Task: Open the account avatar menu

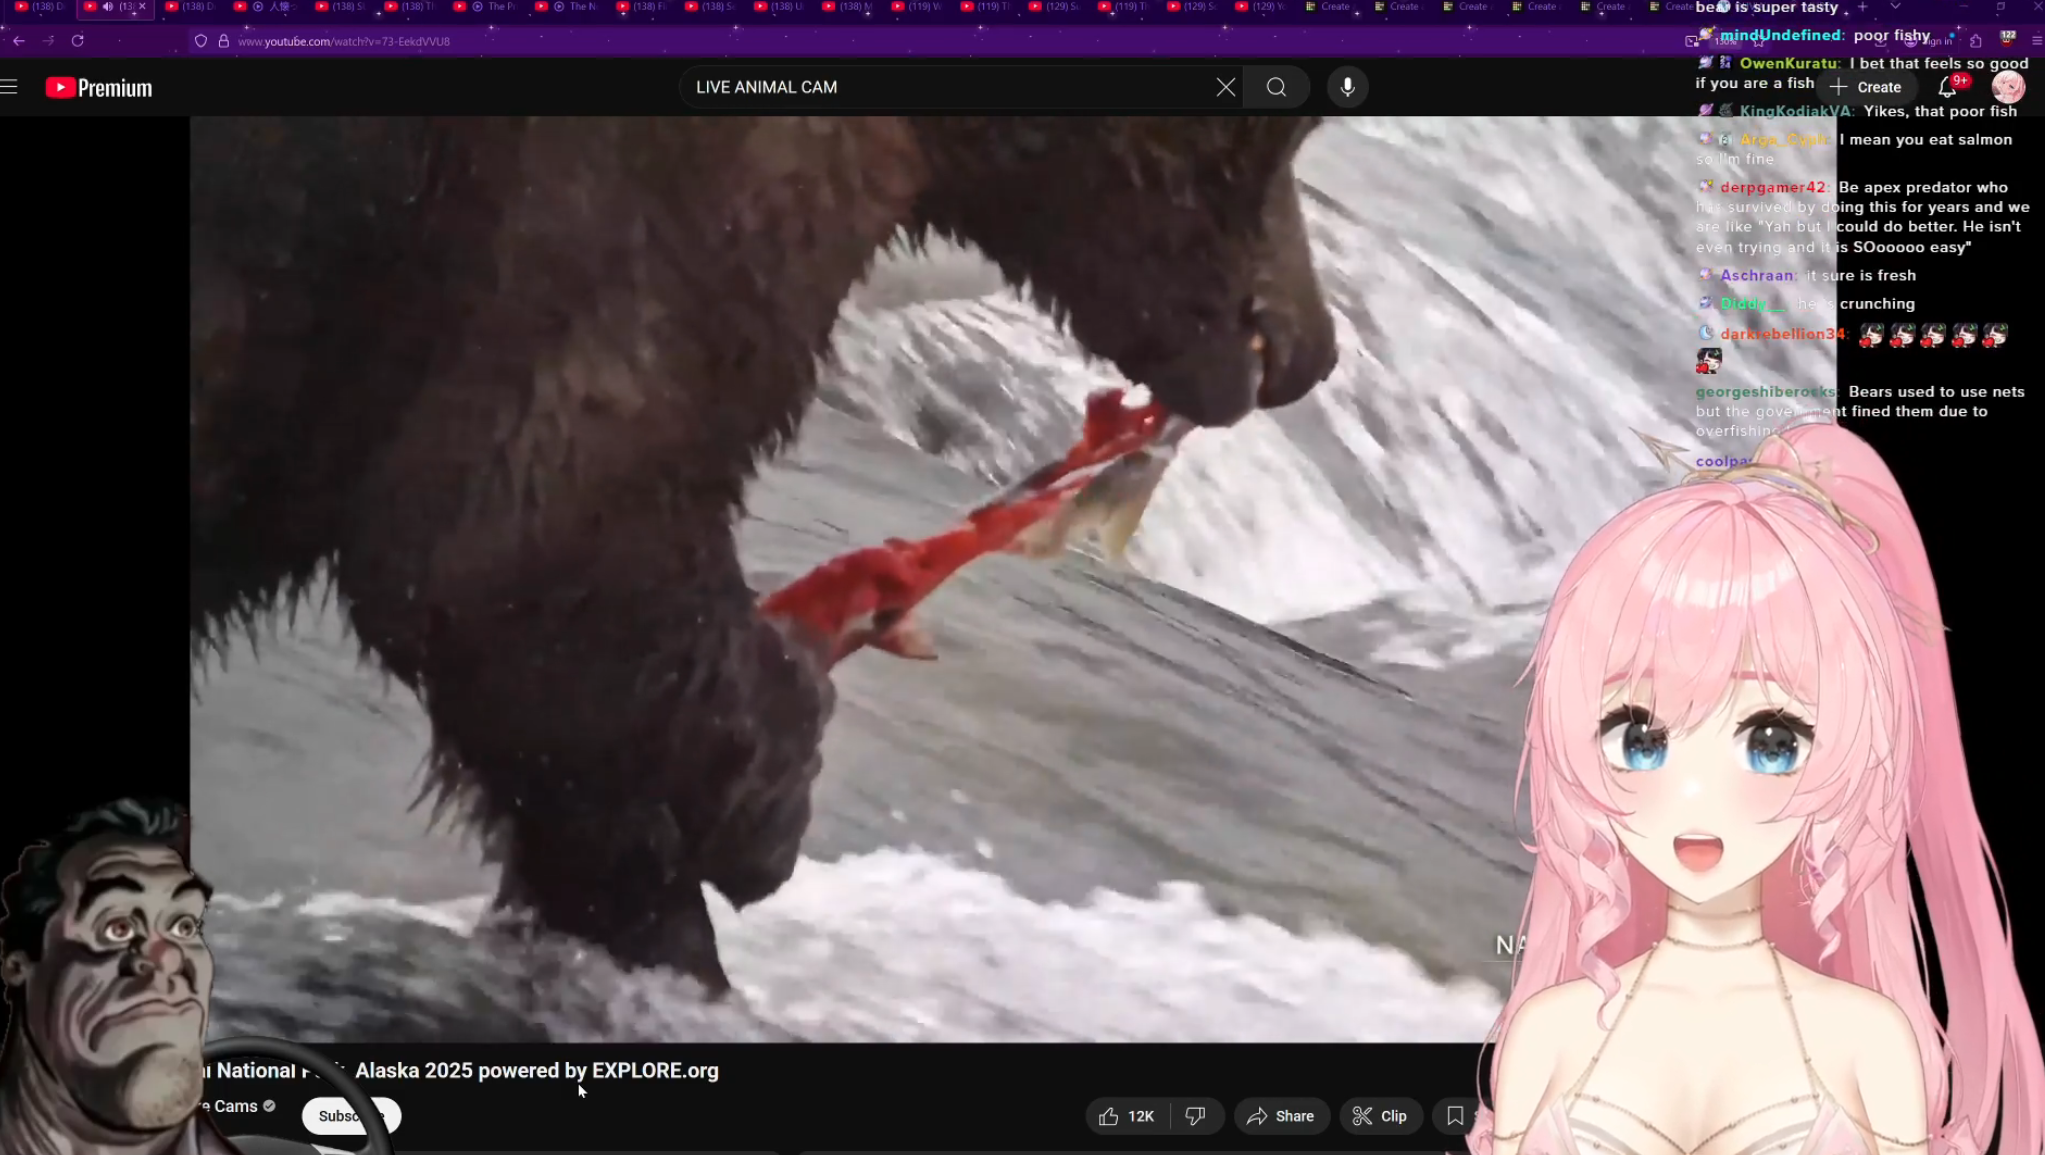Action: pos(2007,87)
